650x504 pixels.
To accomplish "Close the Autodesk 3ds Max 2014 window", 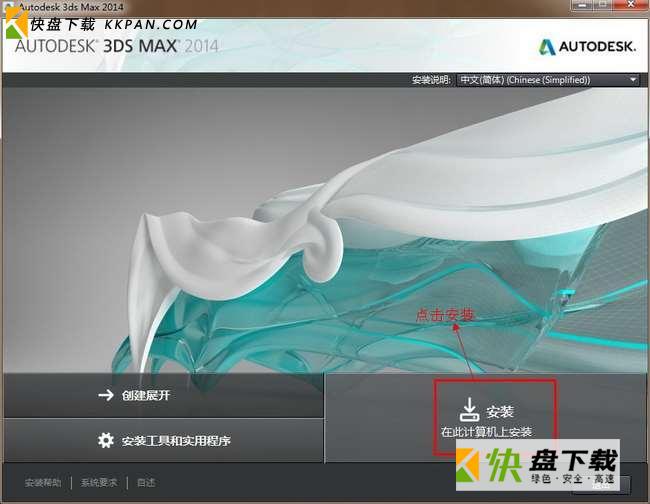I will (631, 5).
